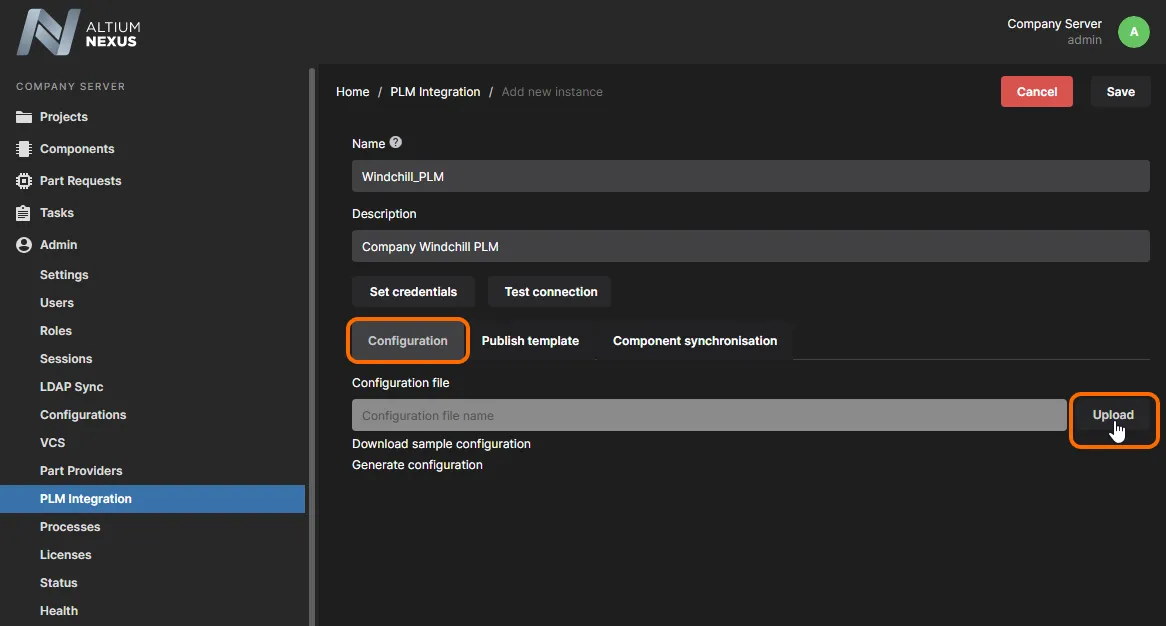This screenshot has height=626, width=1166.
Task: Open the Projects folder icon
Action: click(x=24, y=117)
